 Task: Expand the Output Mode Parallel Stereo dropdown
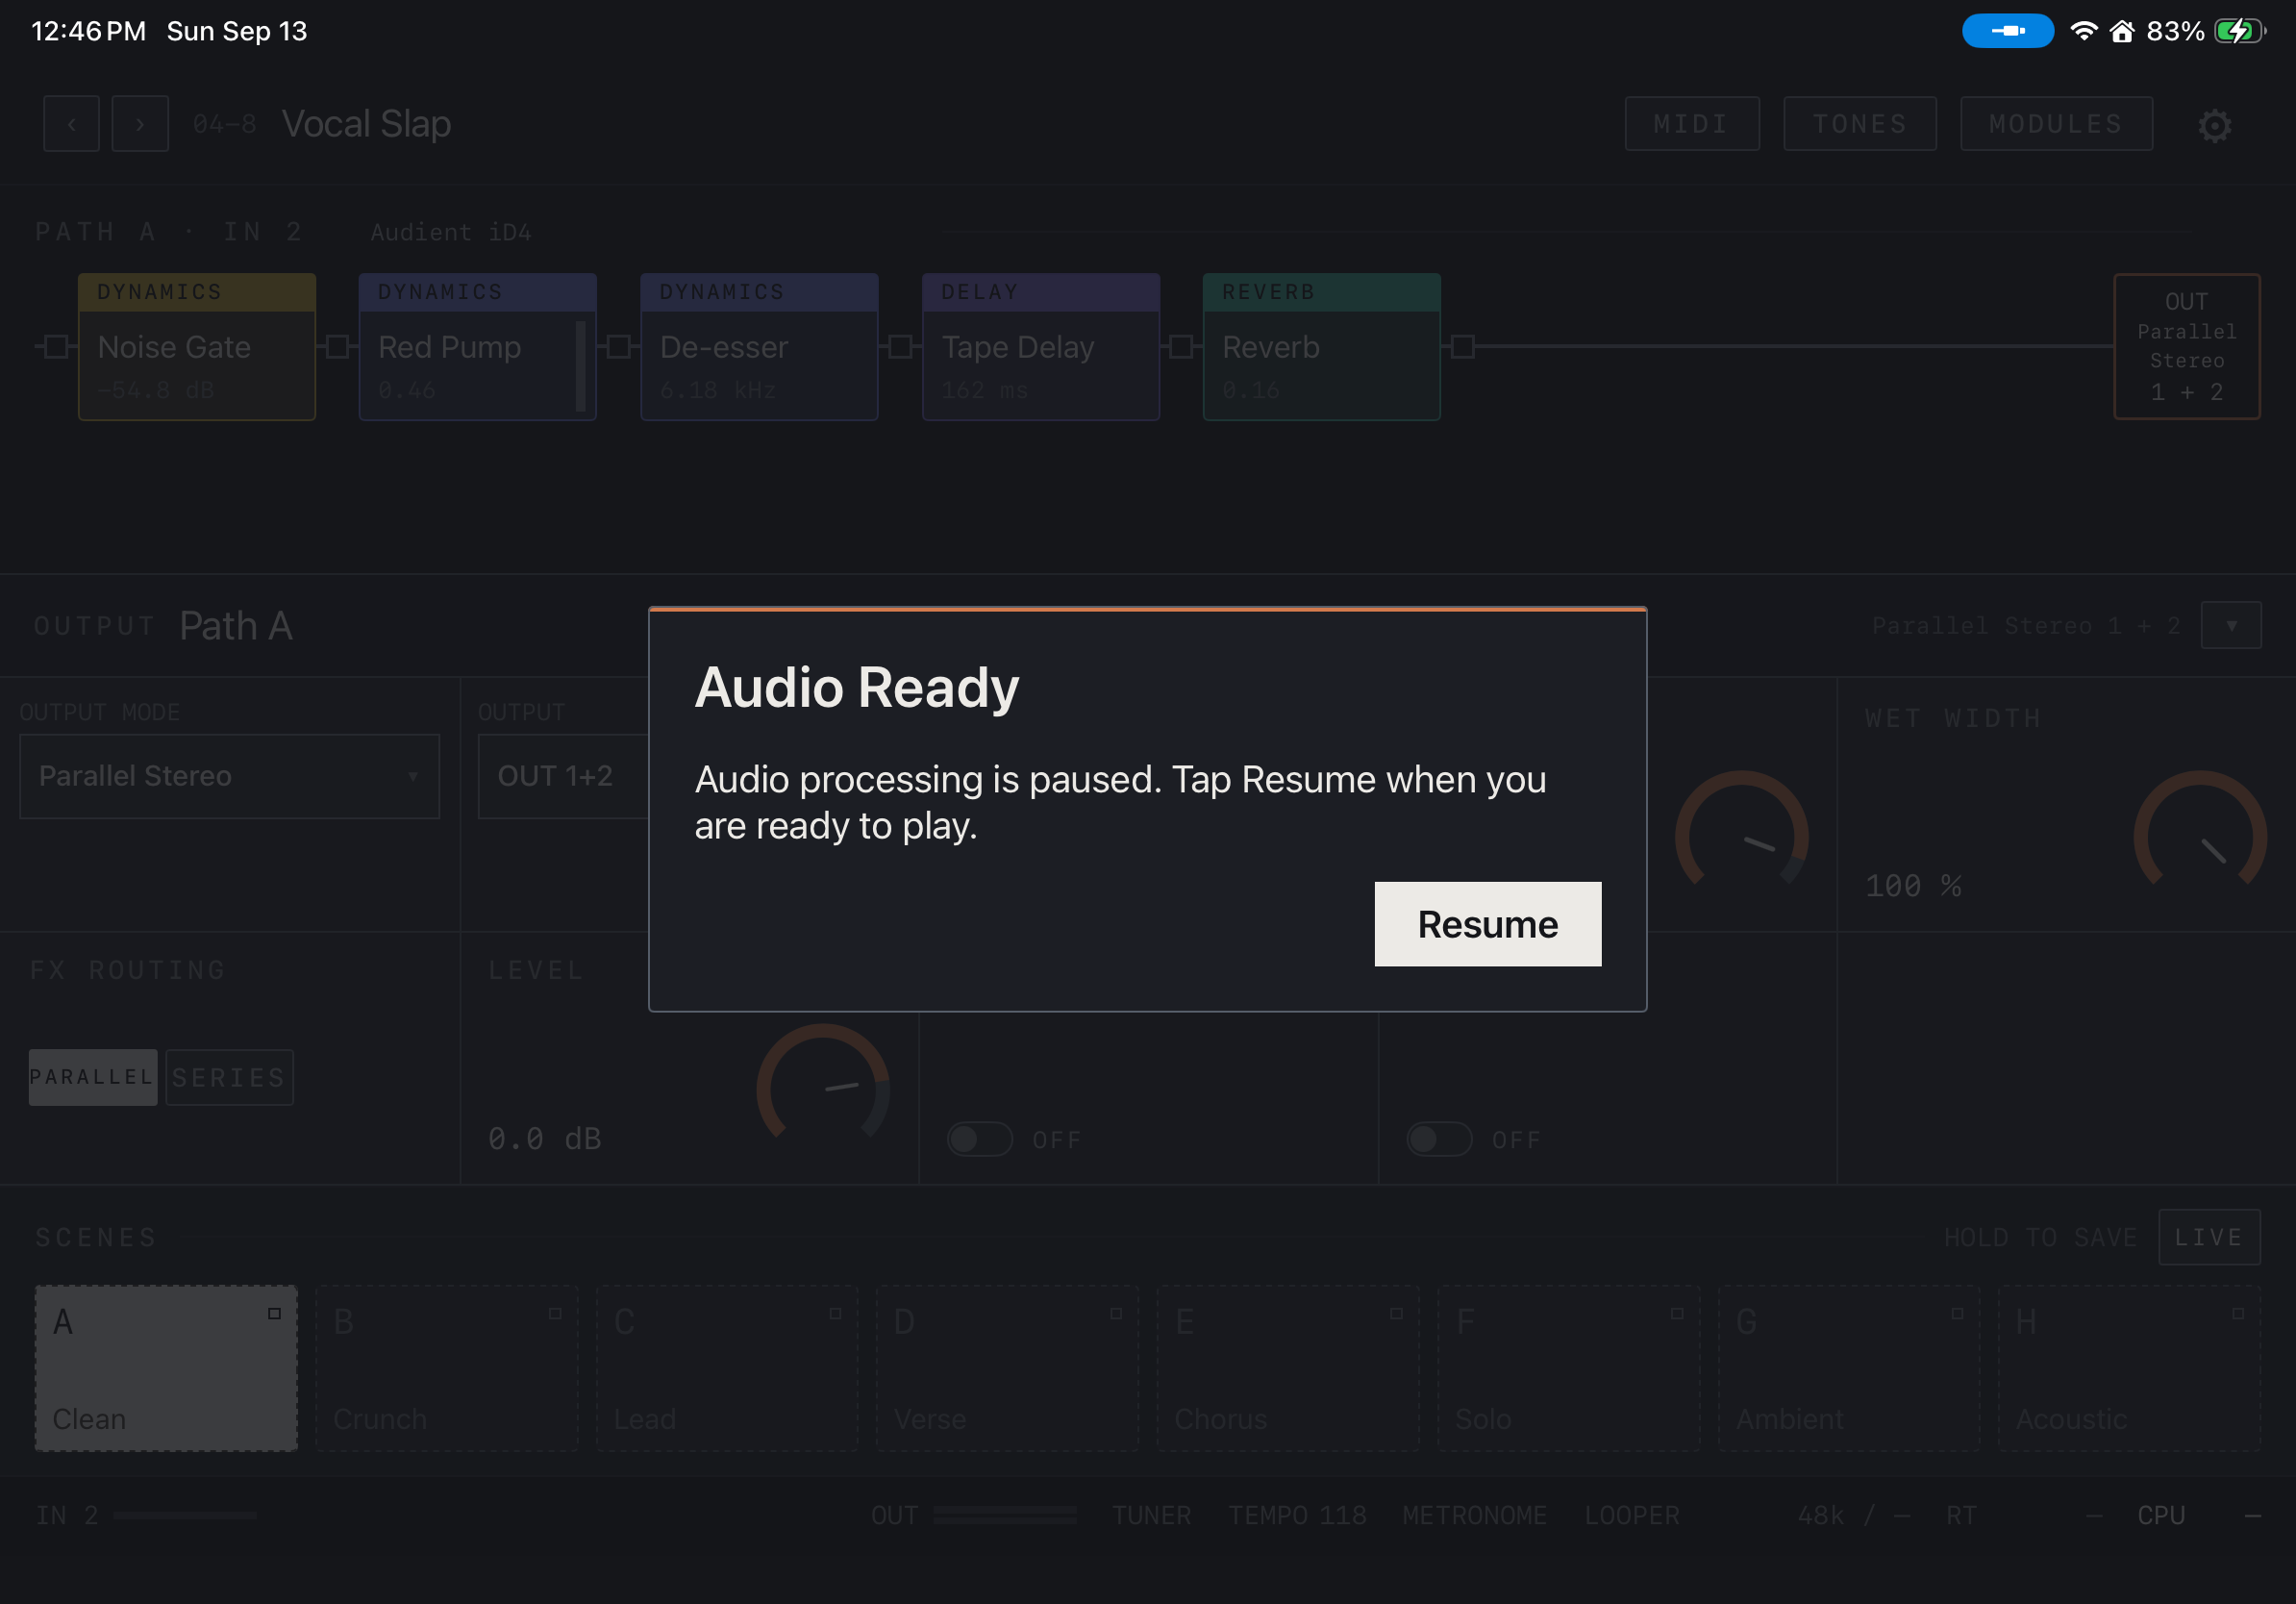(229, 776)
